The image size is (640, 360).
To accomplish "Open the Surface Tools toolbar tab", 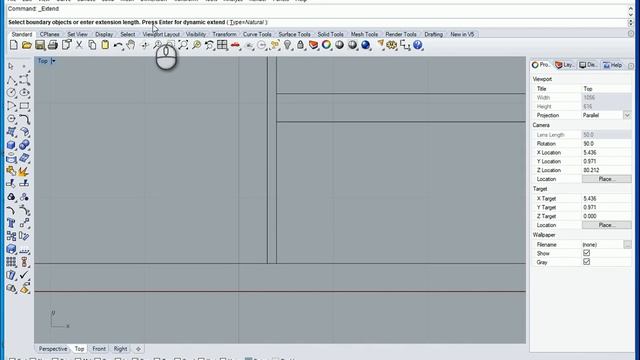I will [x=294, y=34].
